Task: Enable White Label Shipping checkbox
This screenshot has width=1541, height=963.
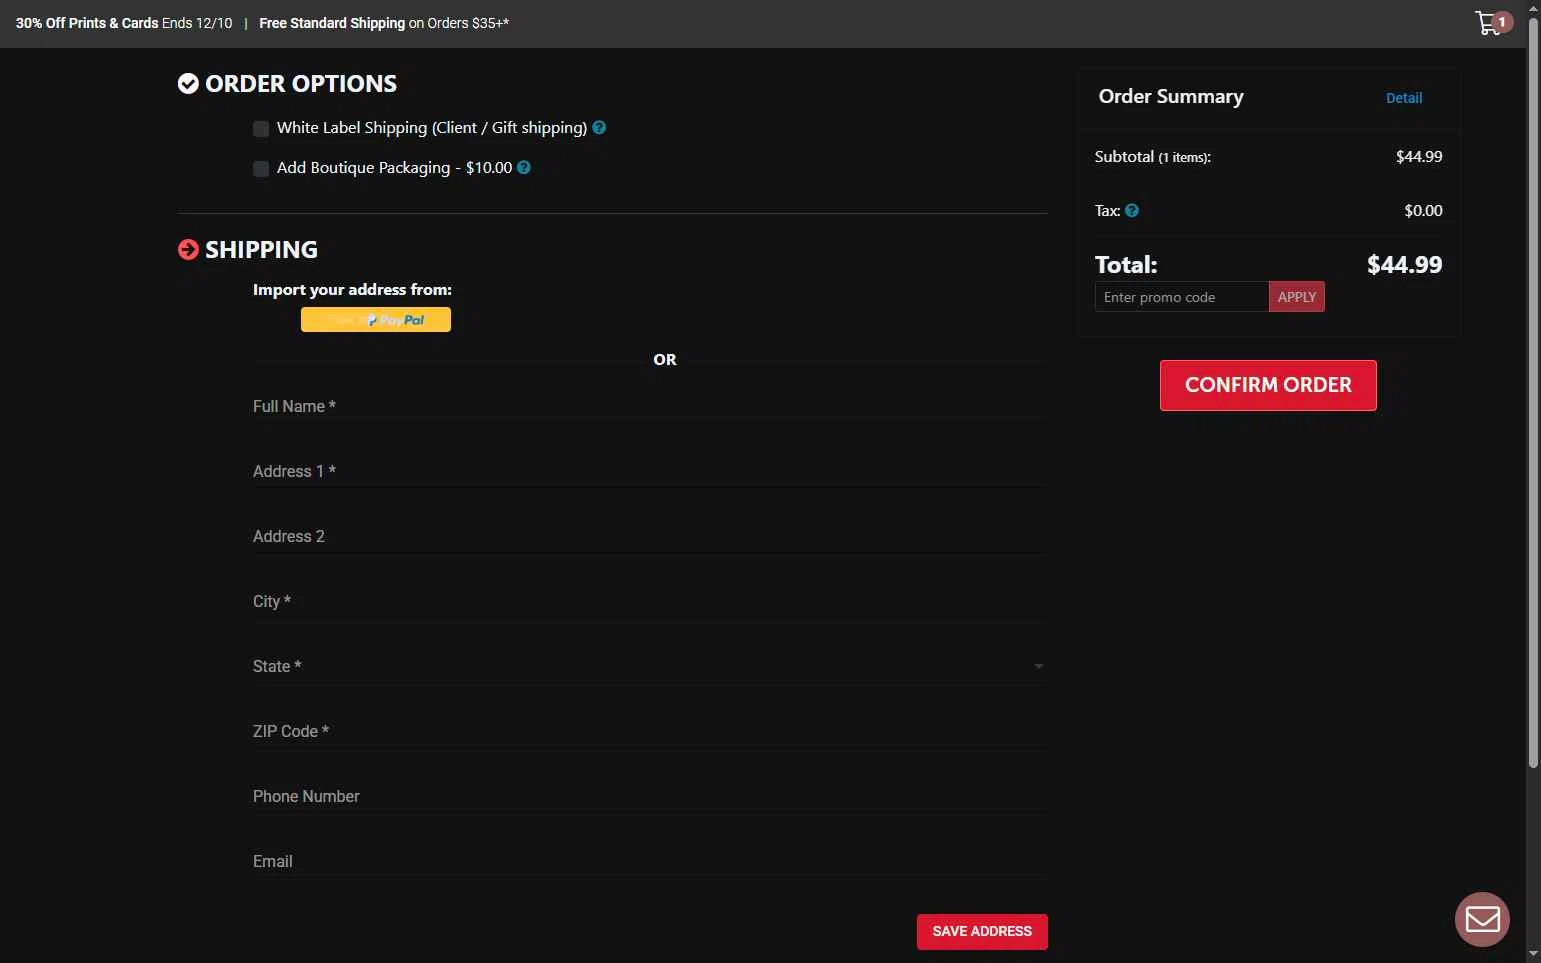Action: [261, 129]
